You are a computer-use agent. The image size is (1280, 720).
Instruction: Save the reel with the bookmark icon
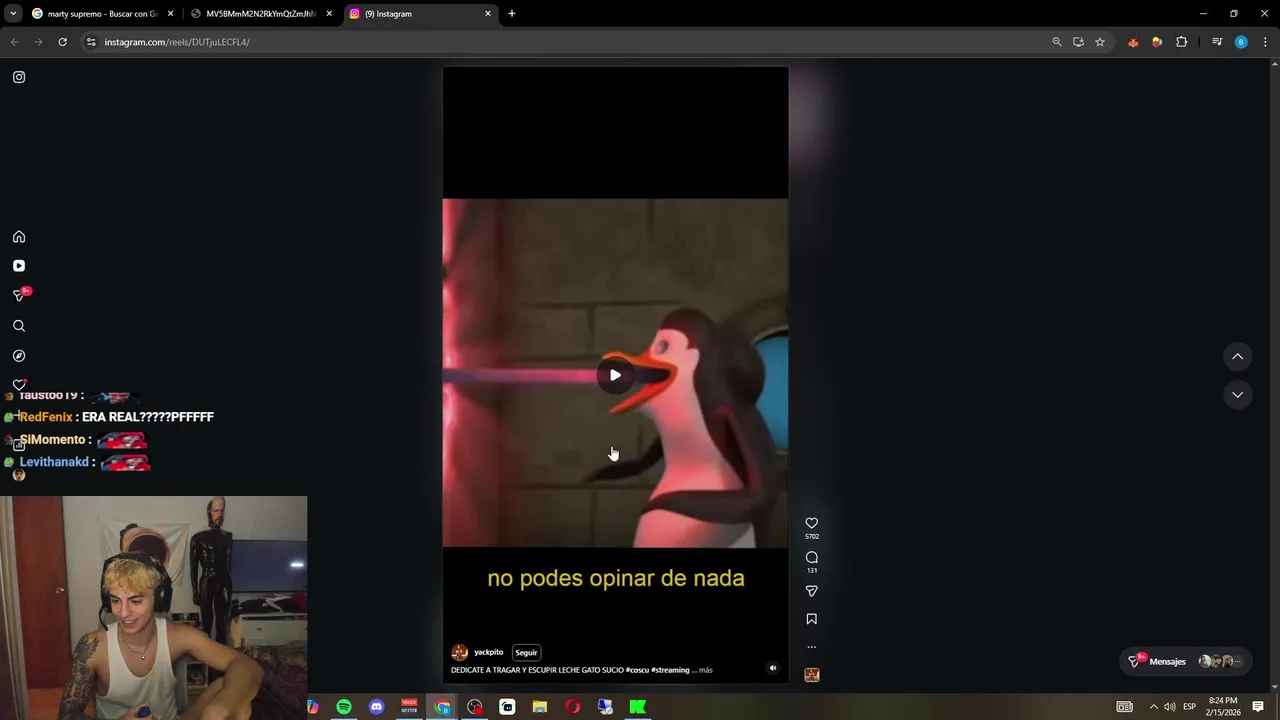(x=812, y=619)
